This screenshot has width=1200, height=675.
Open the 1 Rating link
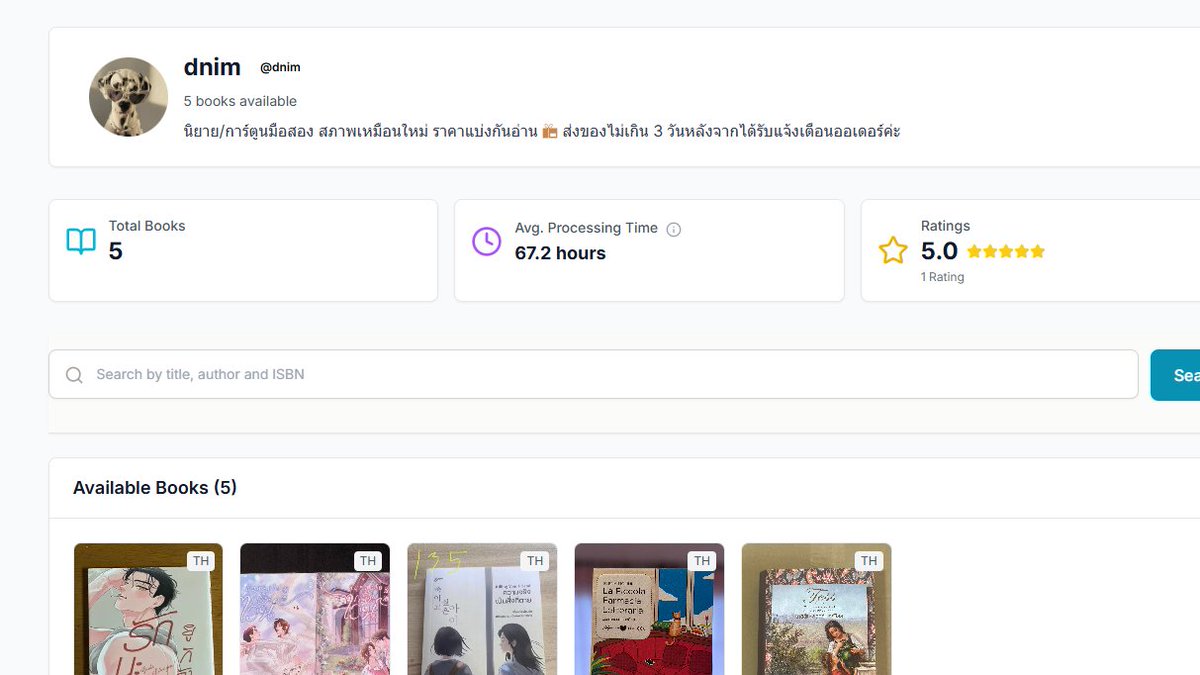(x=942, y=277)
